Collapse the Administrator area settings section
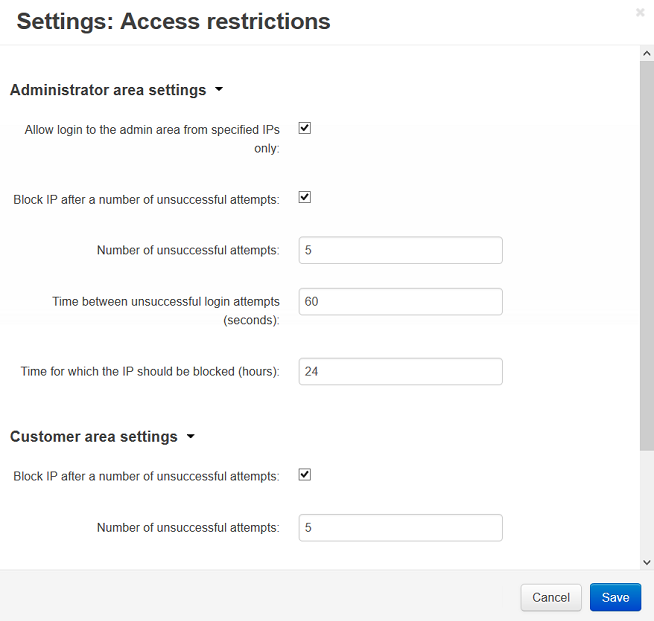Viewport: 654px width, 621px height. (x=219, y=89)
